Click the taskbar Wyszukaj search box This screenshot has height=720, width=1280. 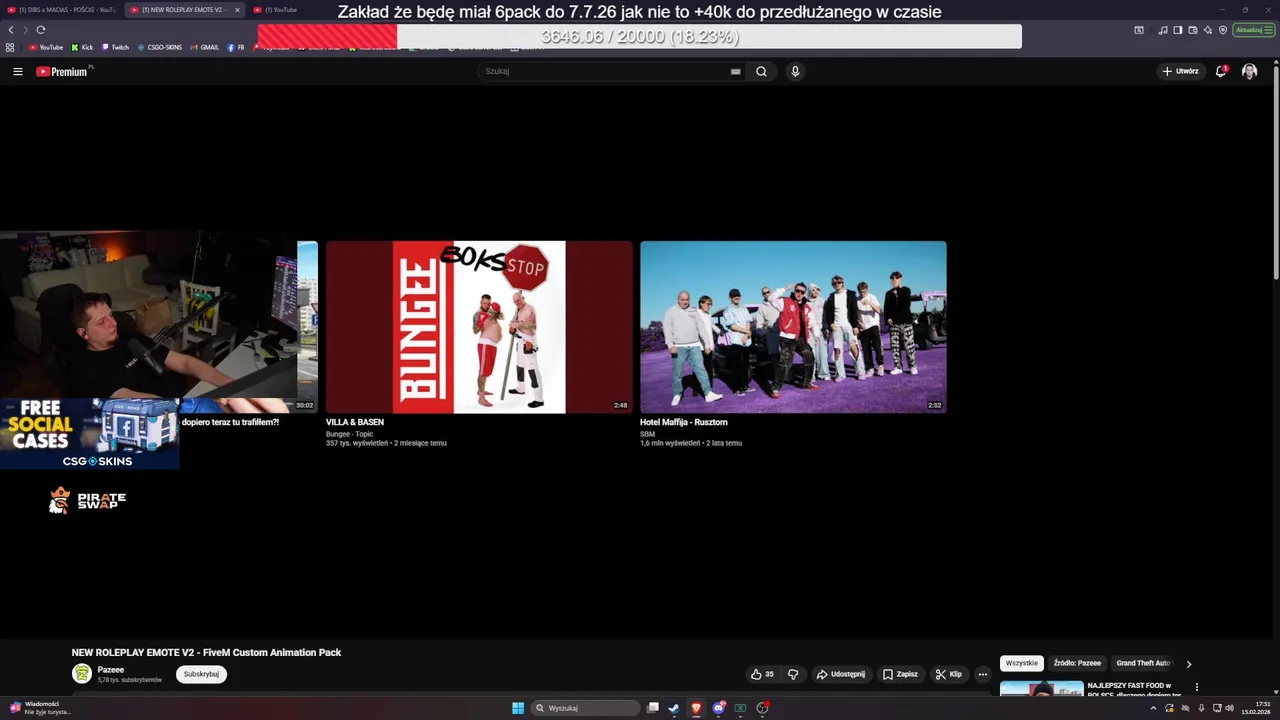click(586, 708)
